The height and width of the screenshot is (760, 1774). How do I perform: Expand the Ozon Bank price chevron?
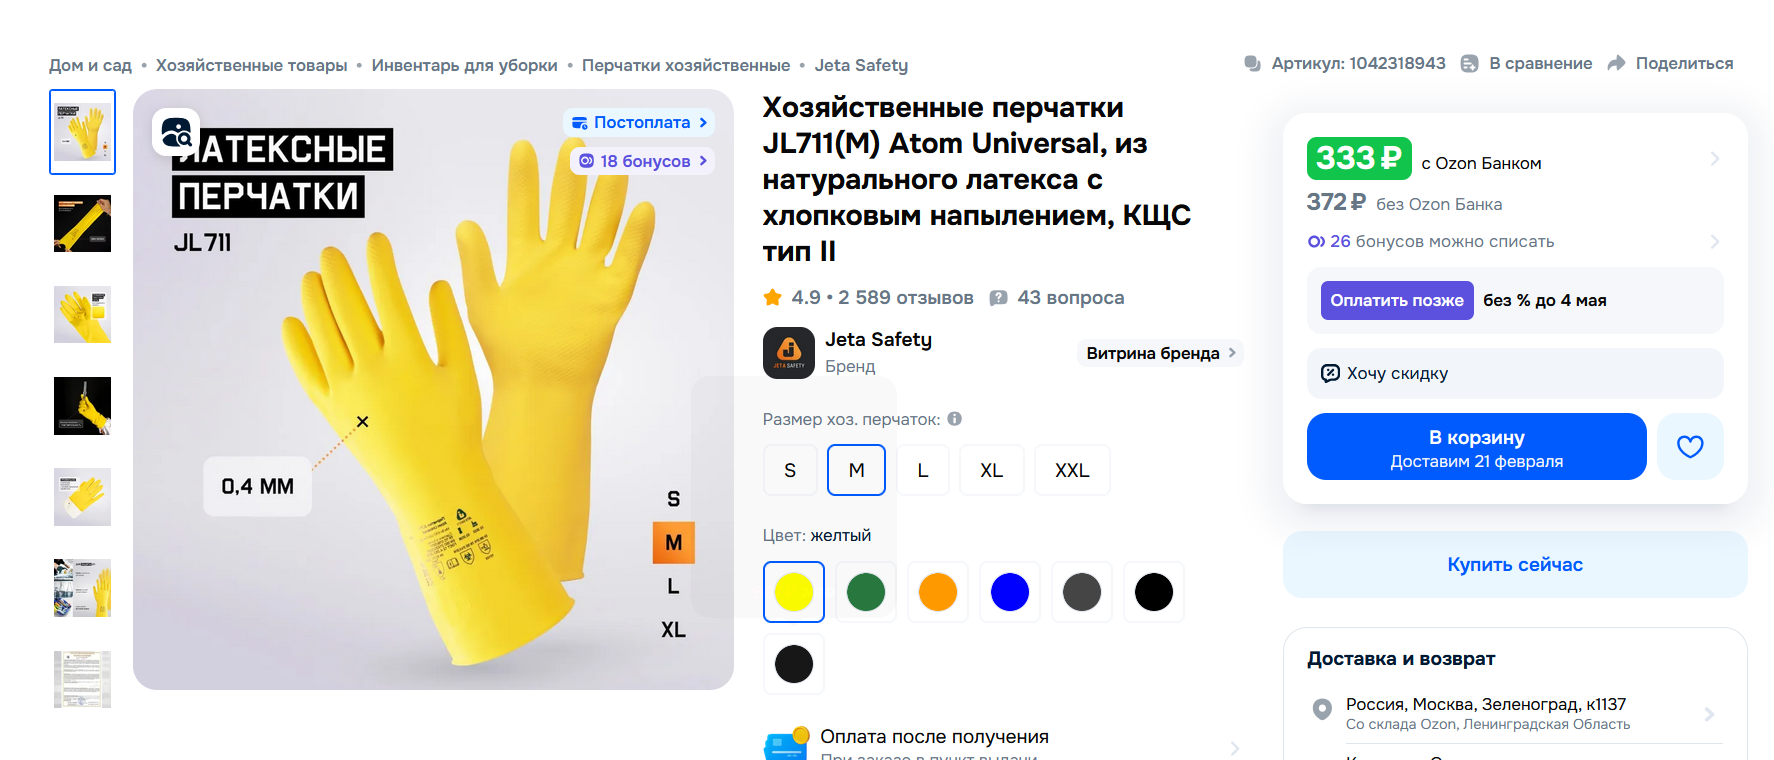click(1714, 159)
